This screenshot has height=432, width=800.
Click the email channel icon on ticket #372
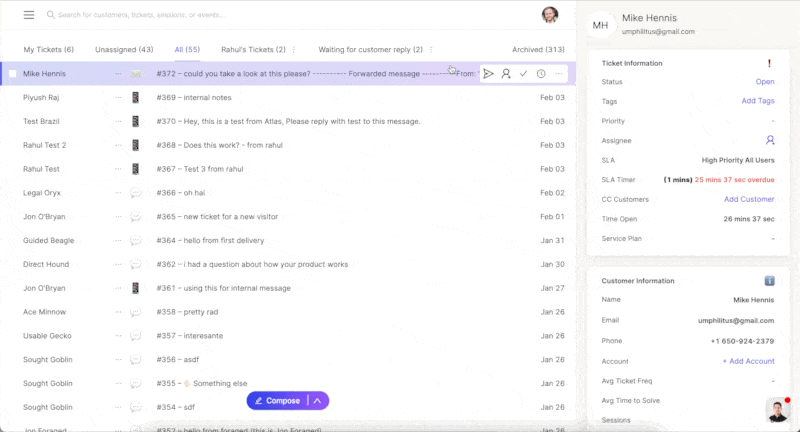136,74
